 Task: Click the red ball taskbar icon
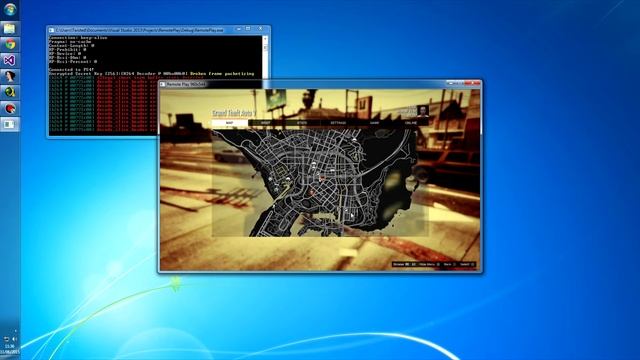pyautogui.click(x=10, y=108)
